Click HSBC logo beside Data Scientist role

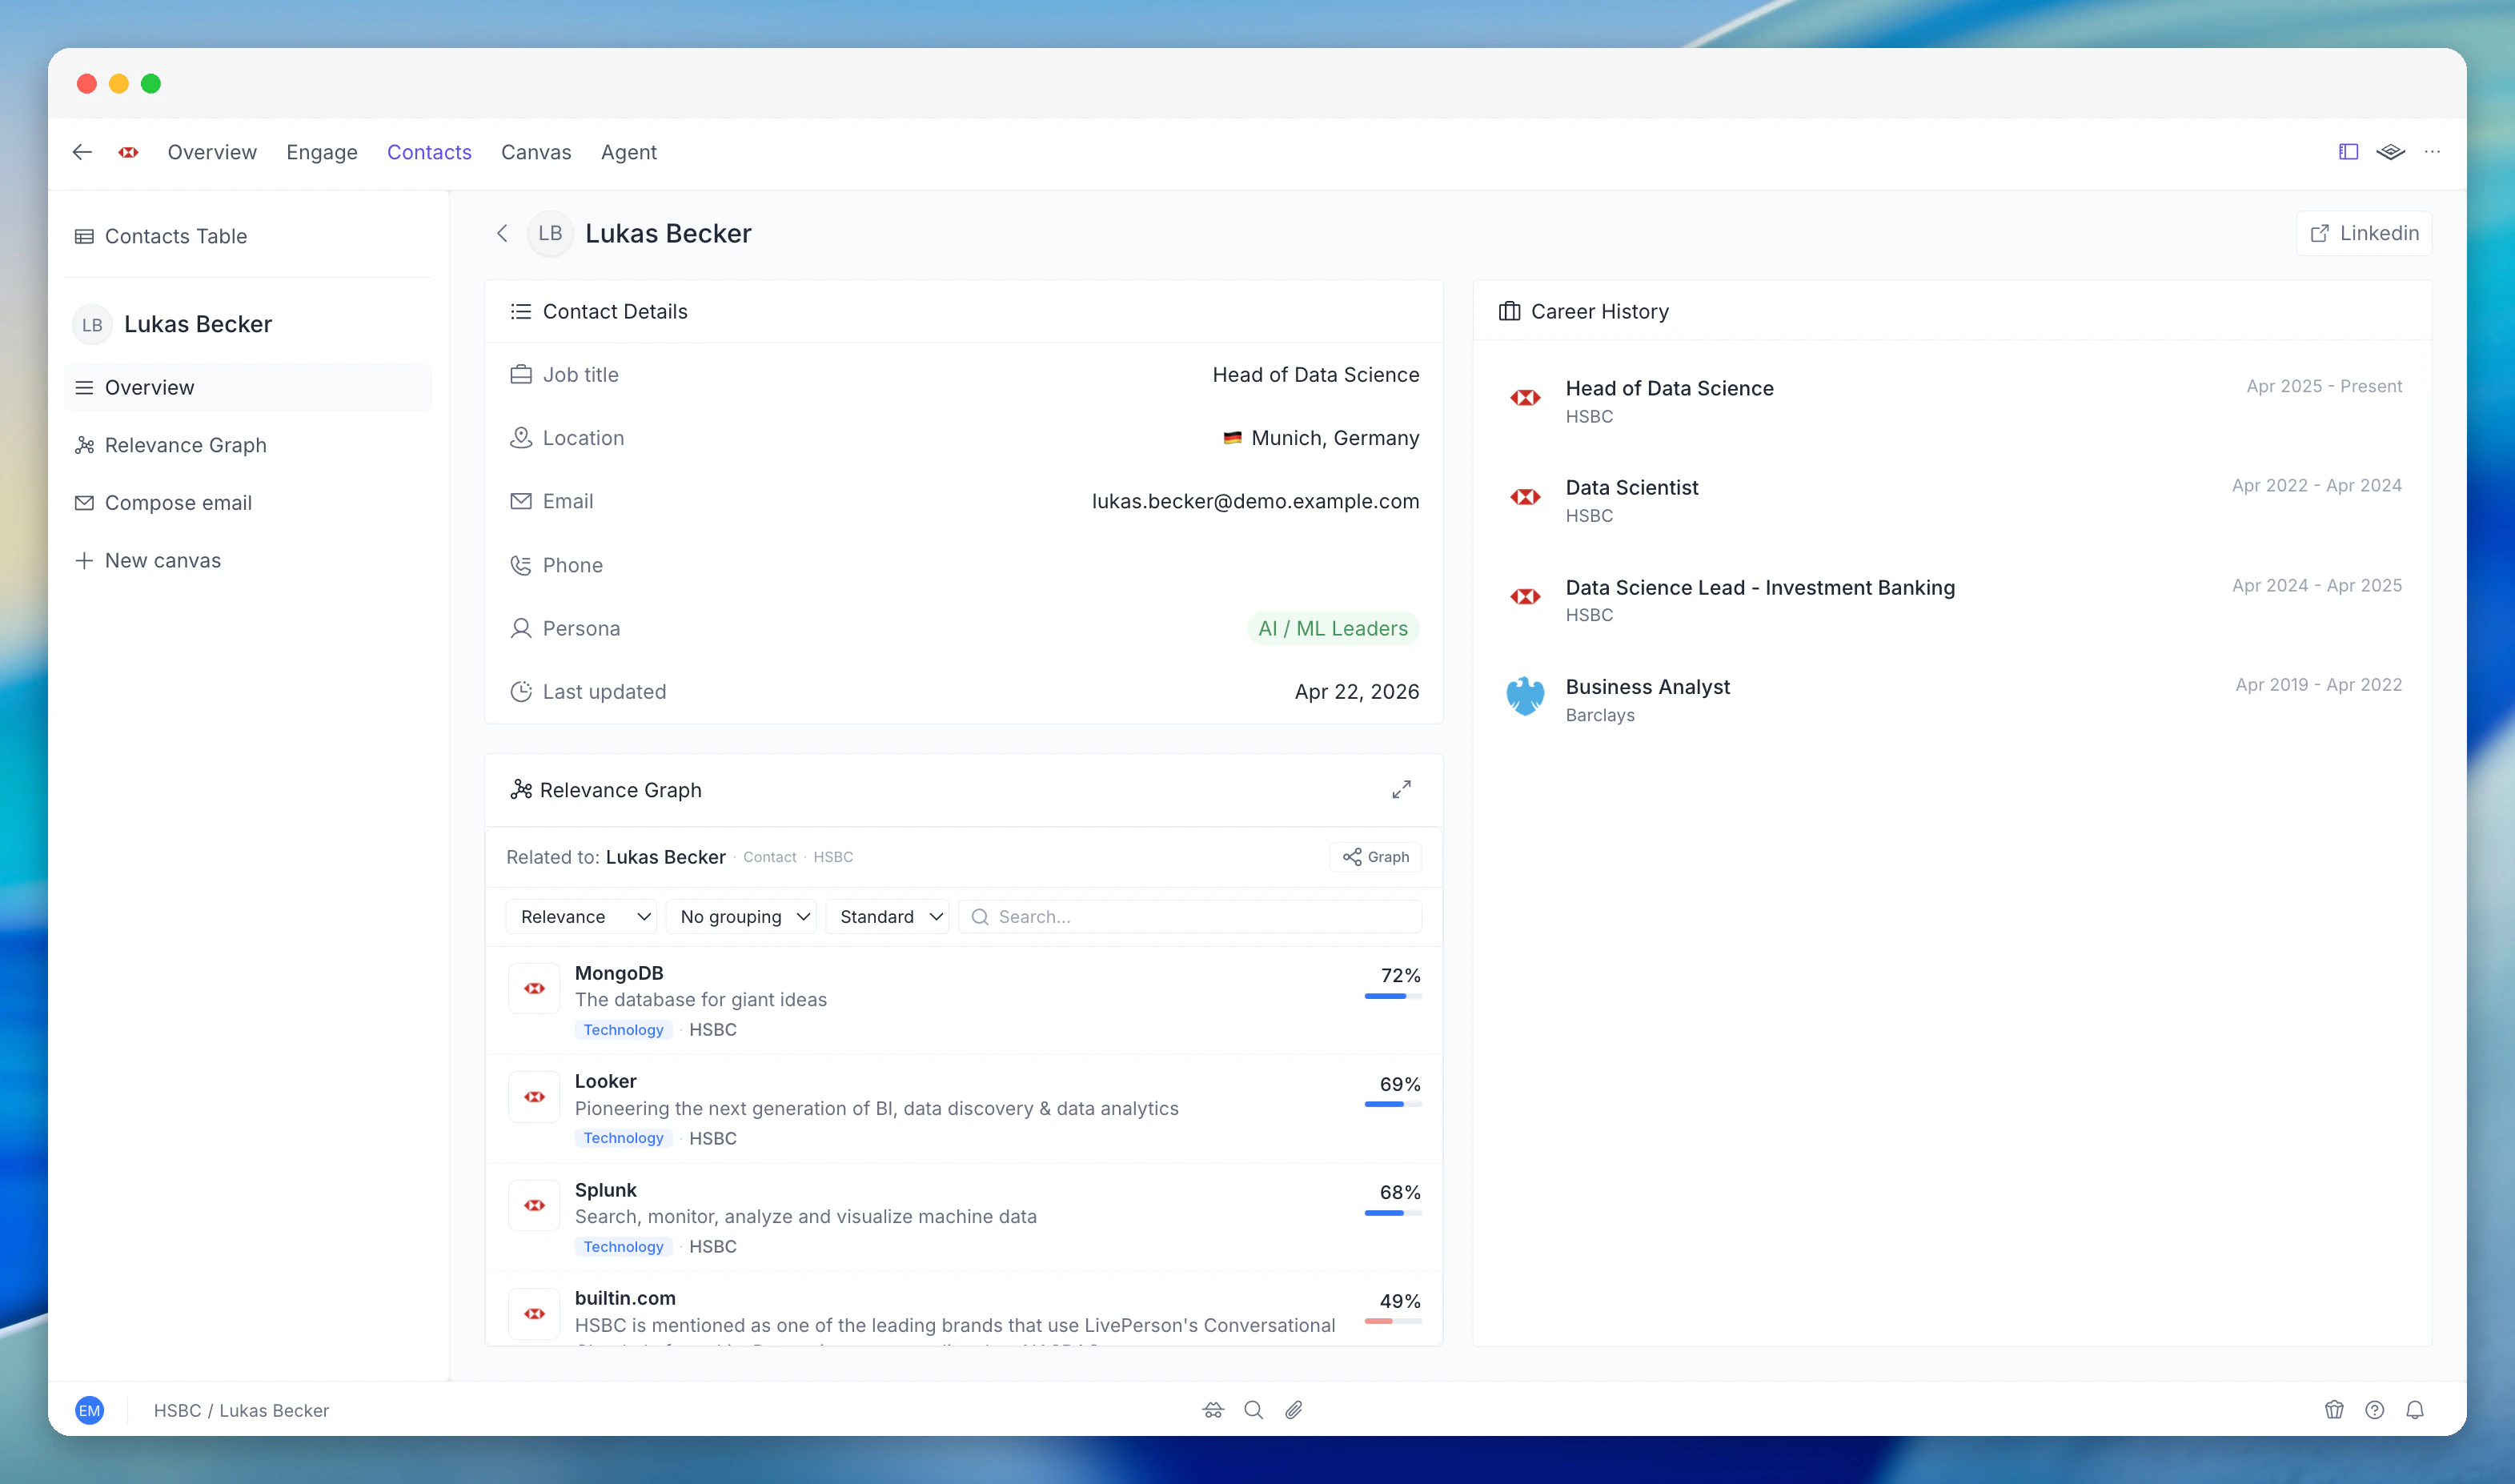[x=1525, y=497]
